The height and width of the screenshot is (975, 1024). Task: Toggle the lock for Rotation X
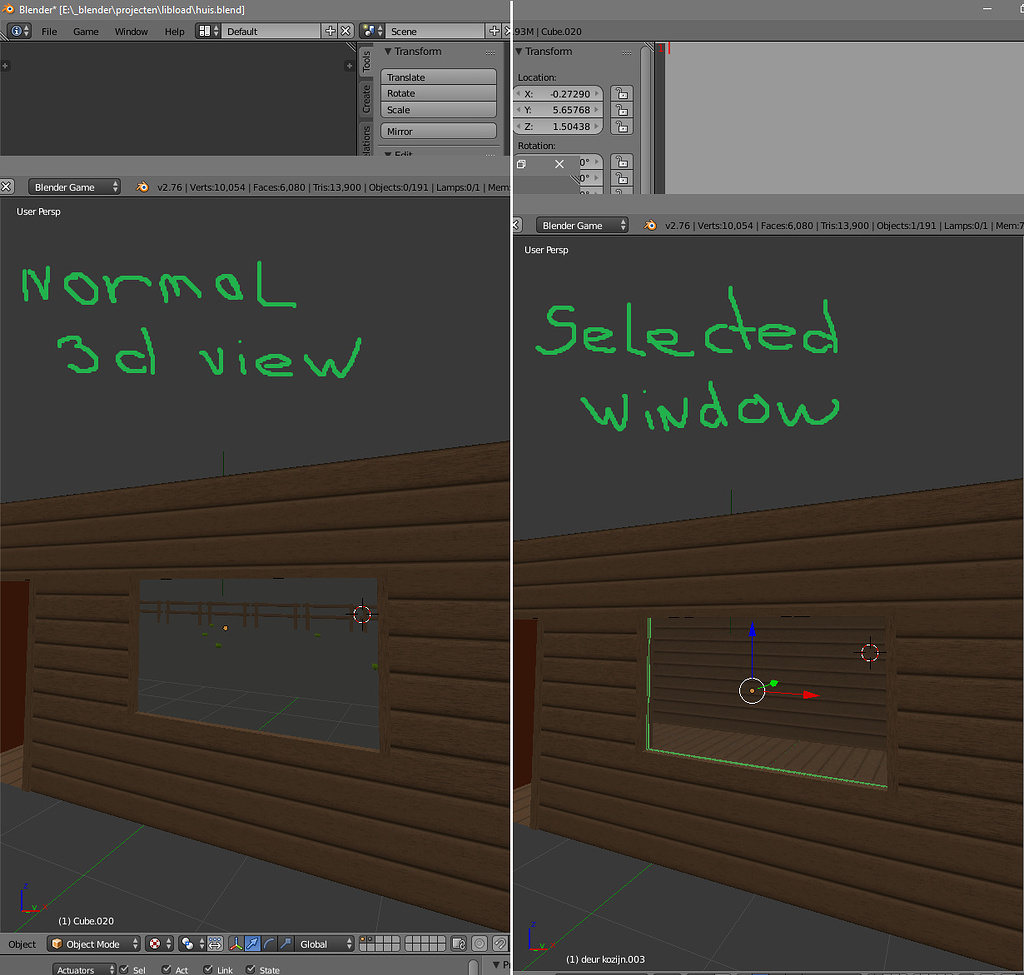coord(622,162)
